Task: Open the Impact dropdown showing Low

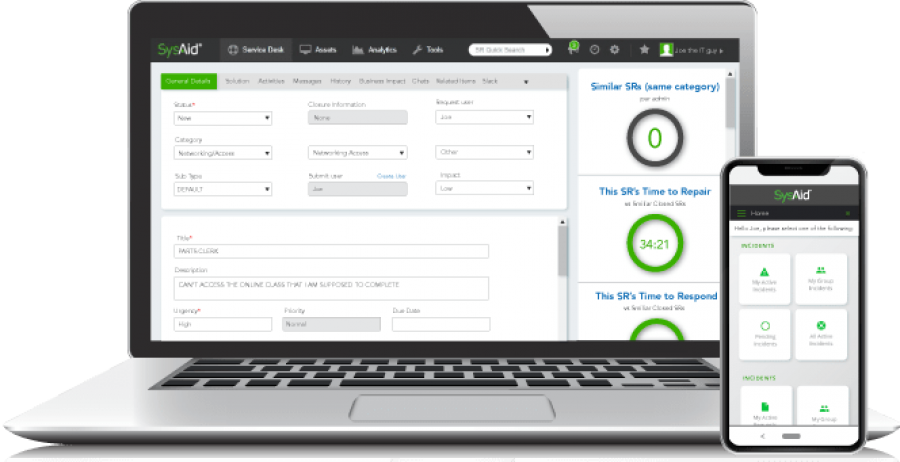Action: [484, 188]
